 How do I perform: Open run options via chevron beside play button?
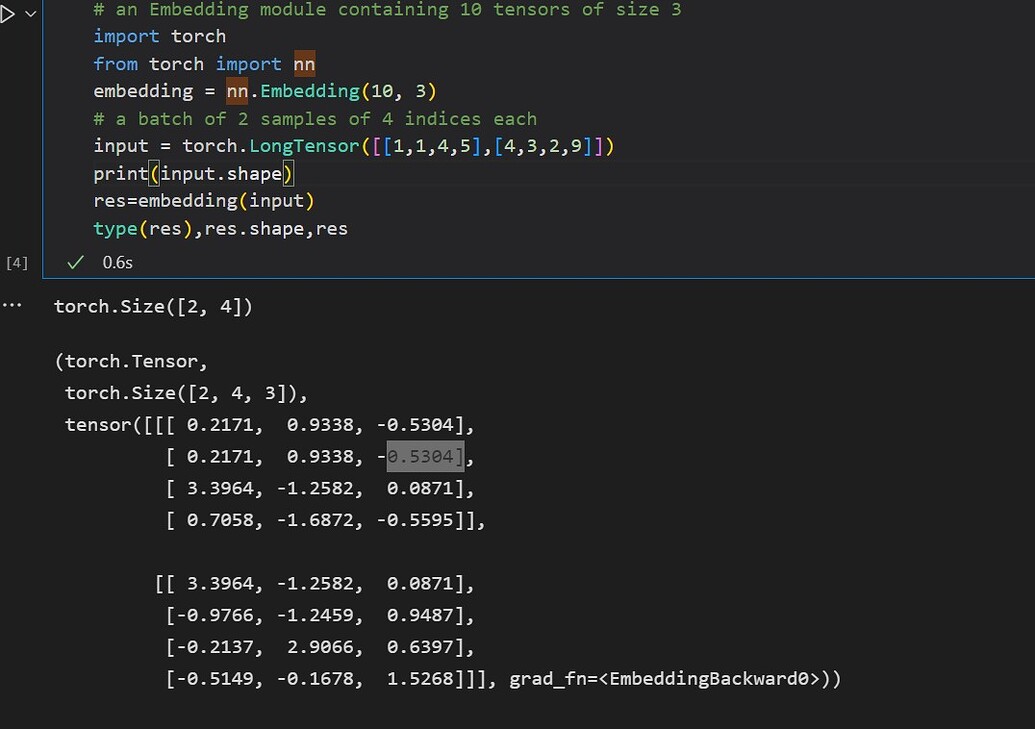[x=28, y=13]
